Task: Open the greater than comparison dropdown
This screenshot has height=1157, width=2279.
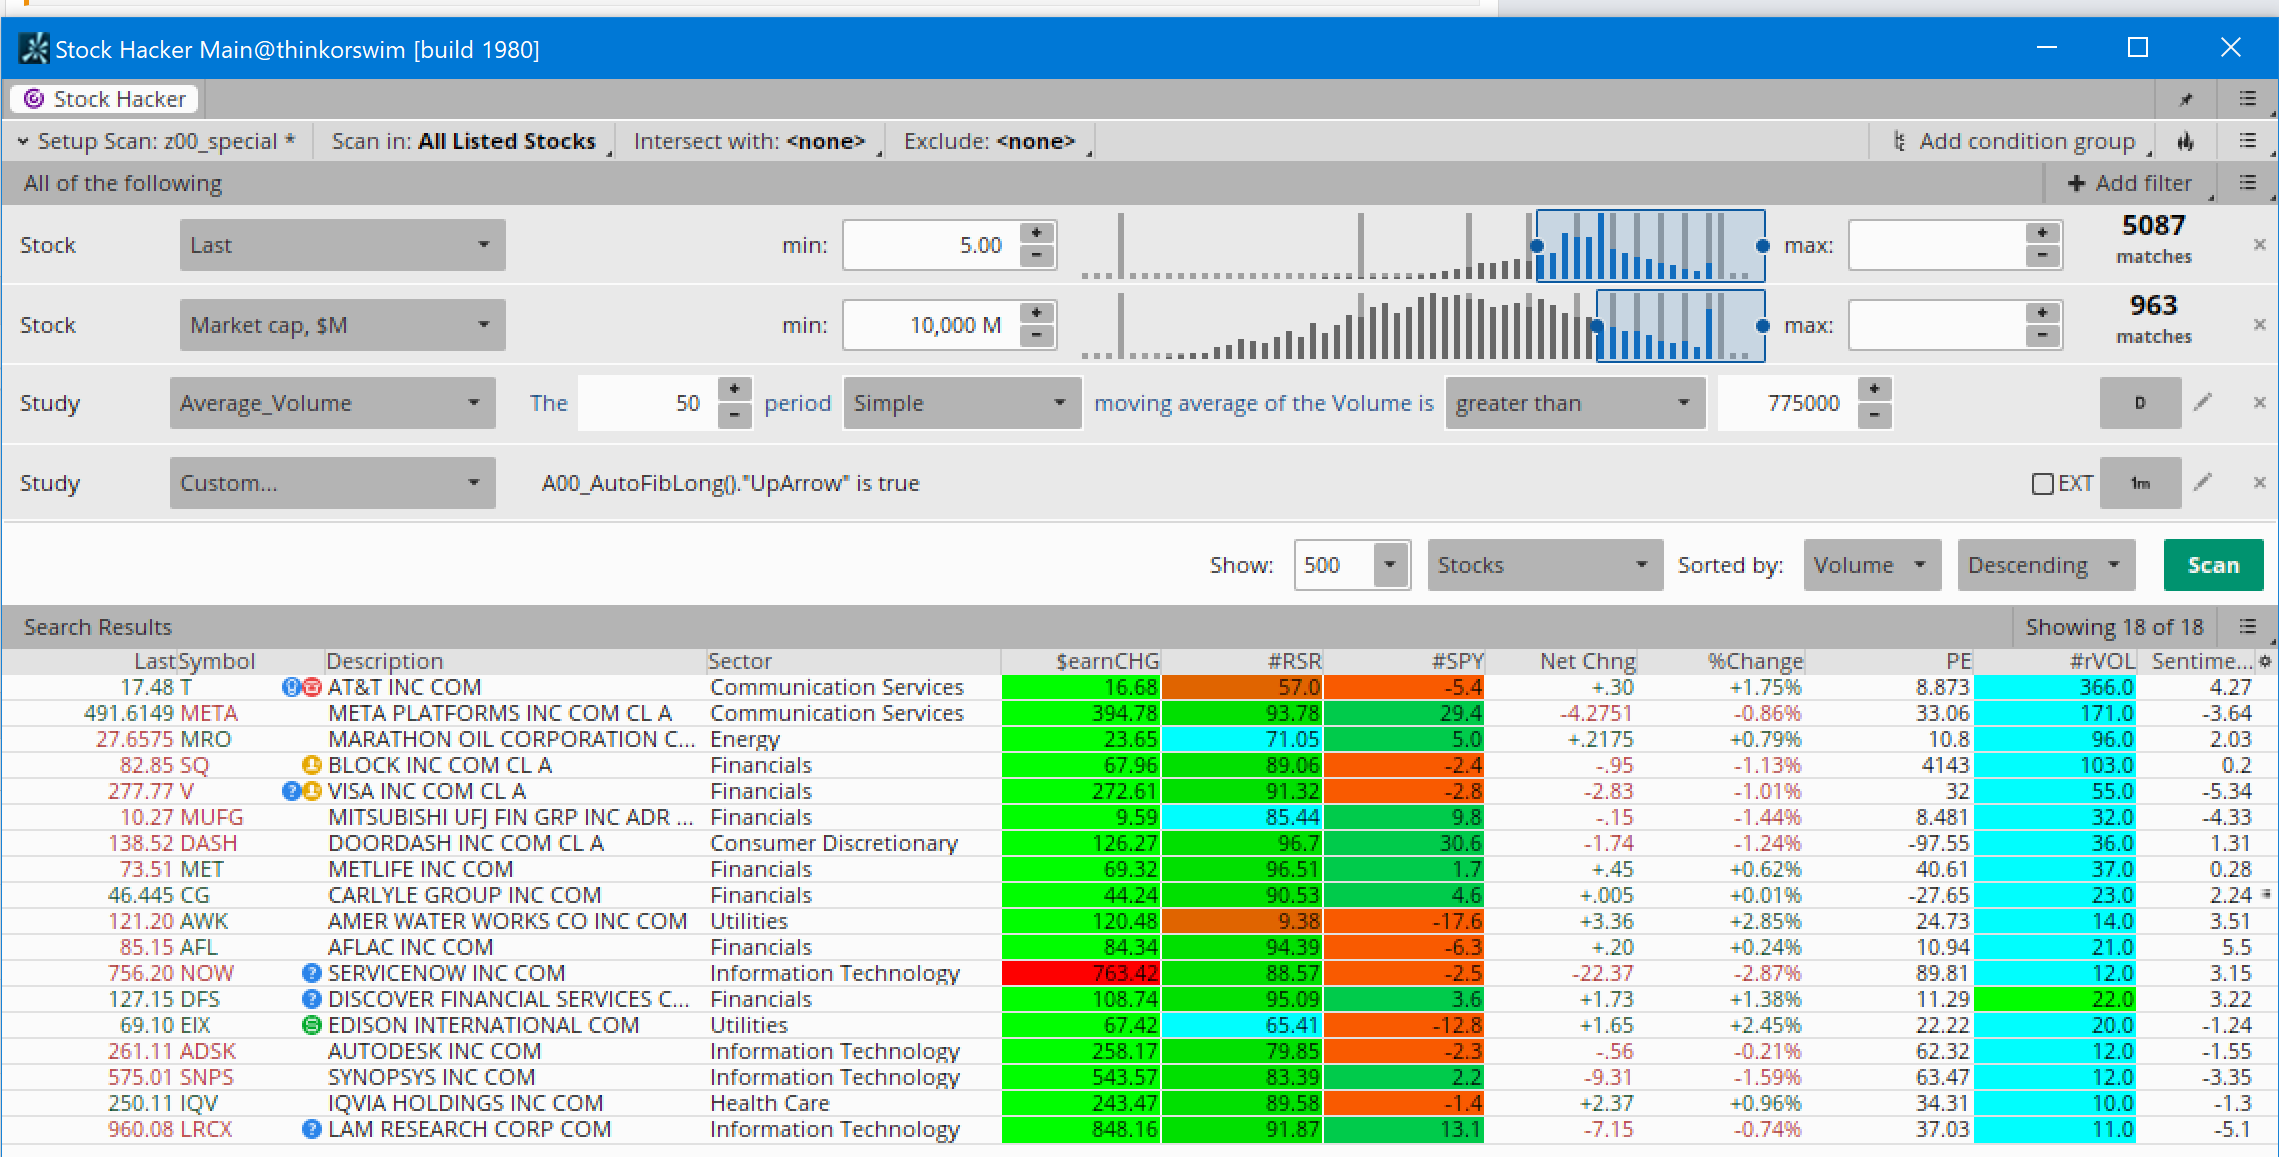Action: 1575,403
